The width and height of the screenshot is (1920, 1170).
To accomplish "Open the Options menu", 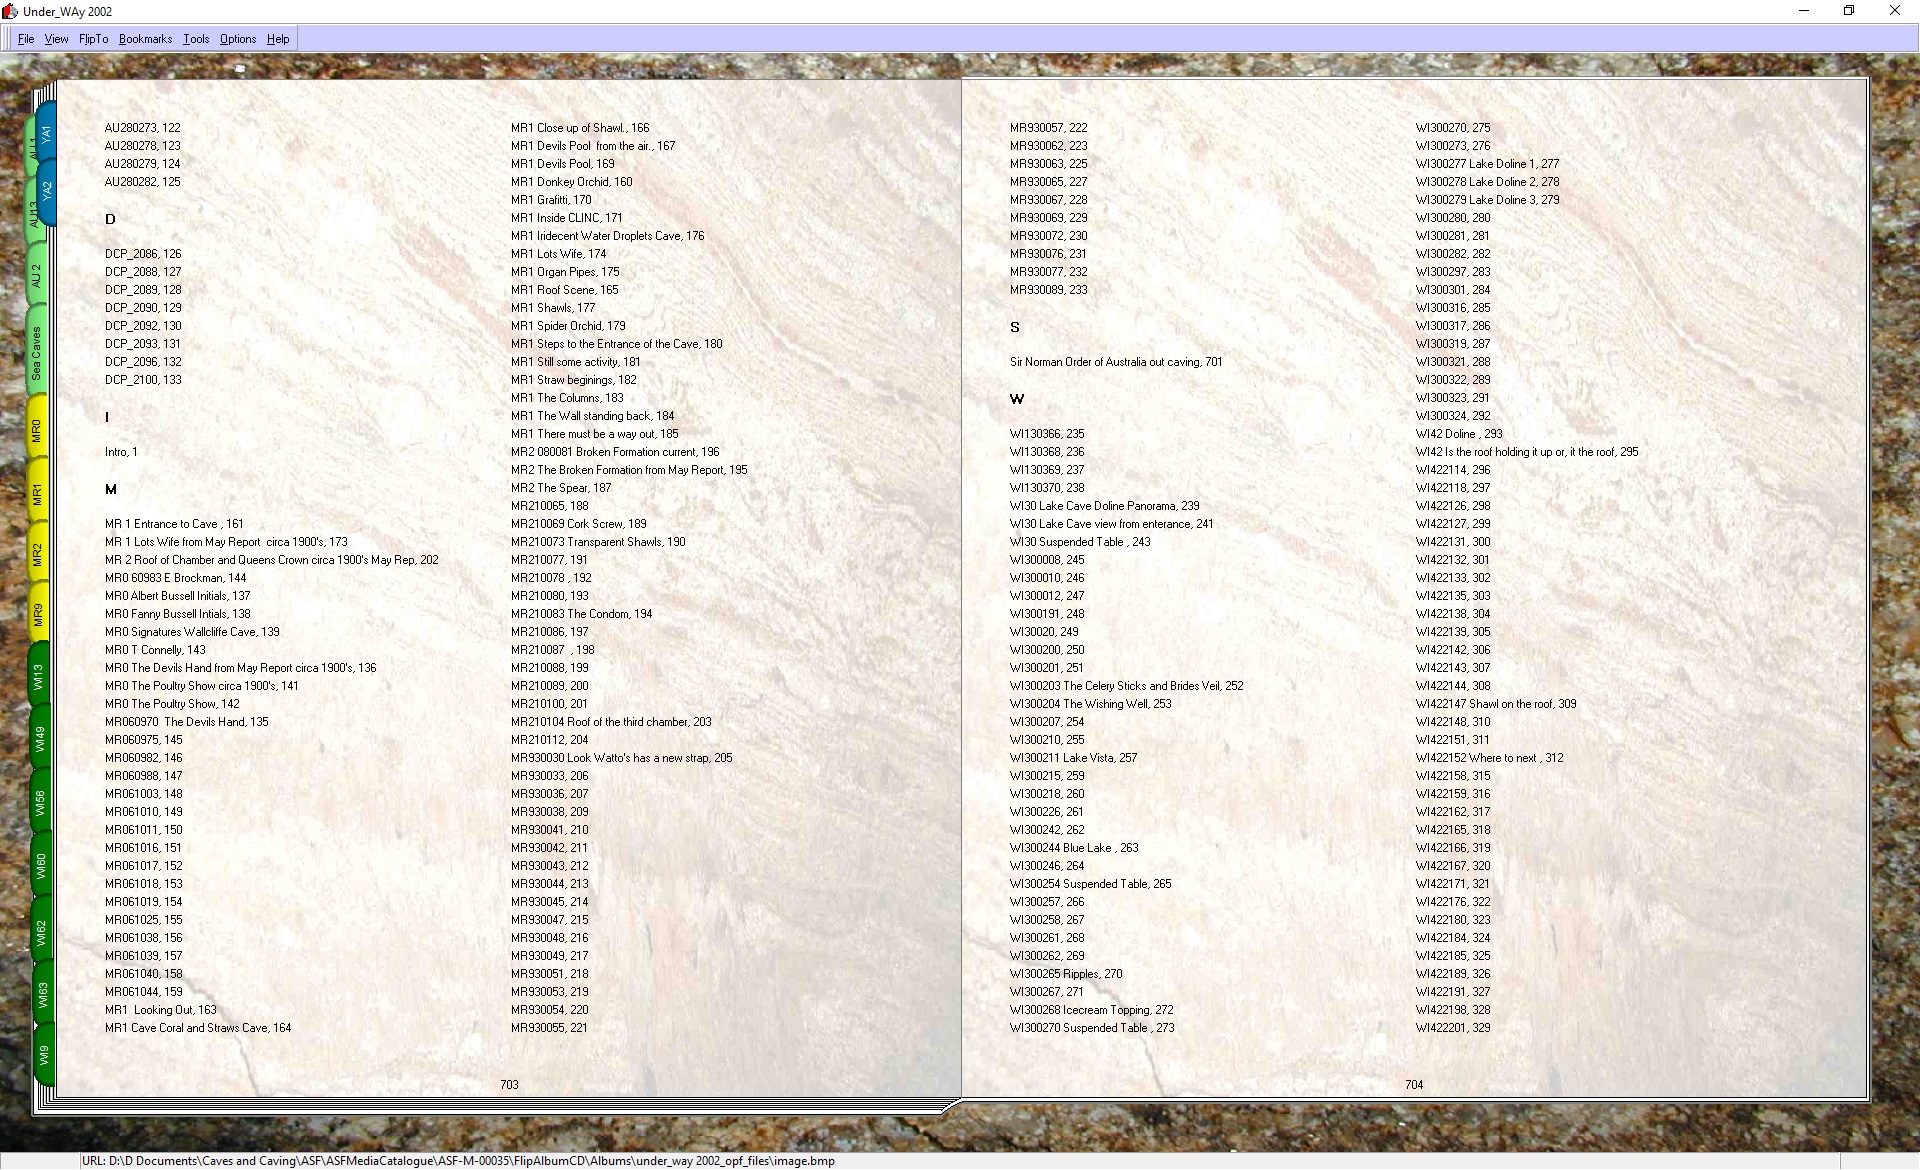I will pos(238,39).
